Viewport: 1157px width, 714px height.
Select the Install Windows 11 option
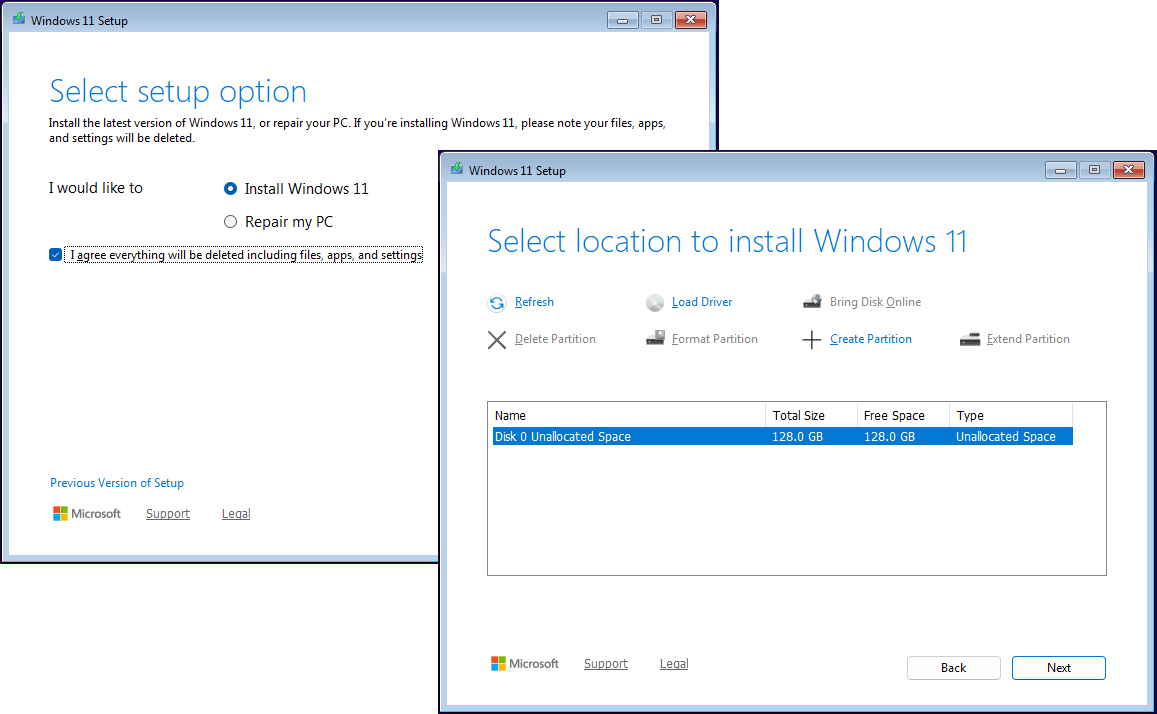[x=230, y=188]
